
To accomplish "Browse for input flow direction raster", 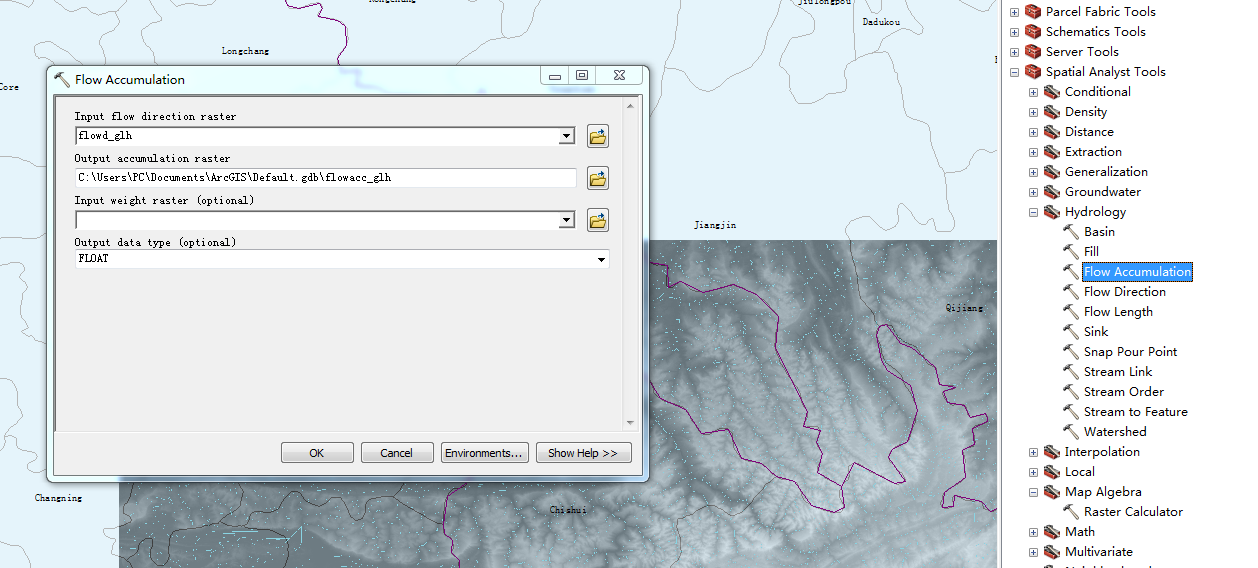I will (598, 136).
